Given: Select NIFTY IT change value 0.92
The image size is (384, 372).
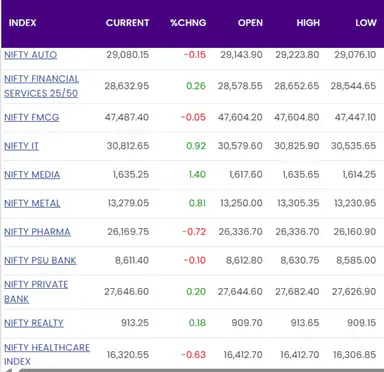Looking at the screenshot, I should pos(196,146).
